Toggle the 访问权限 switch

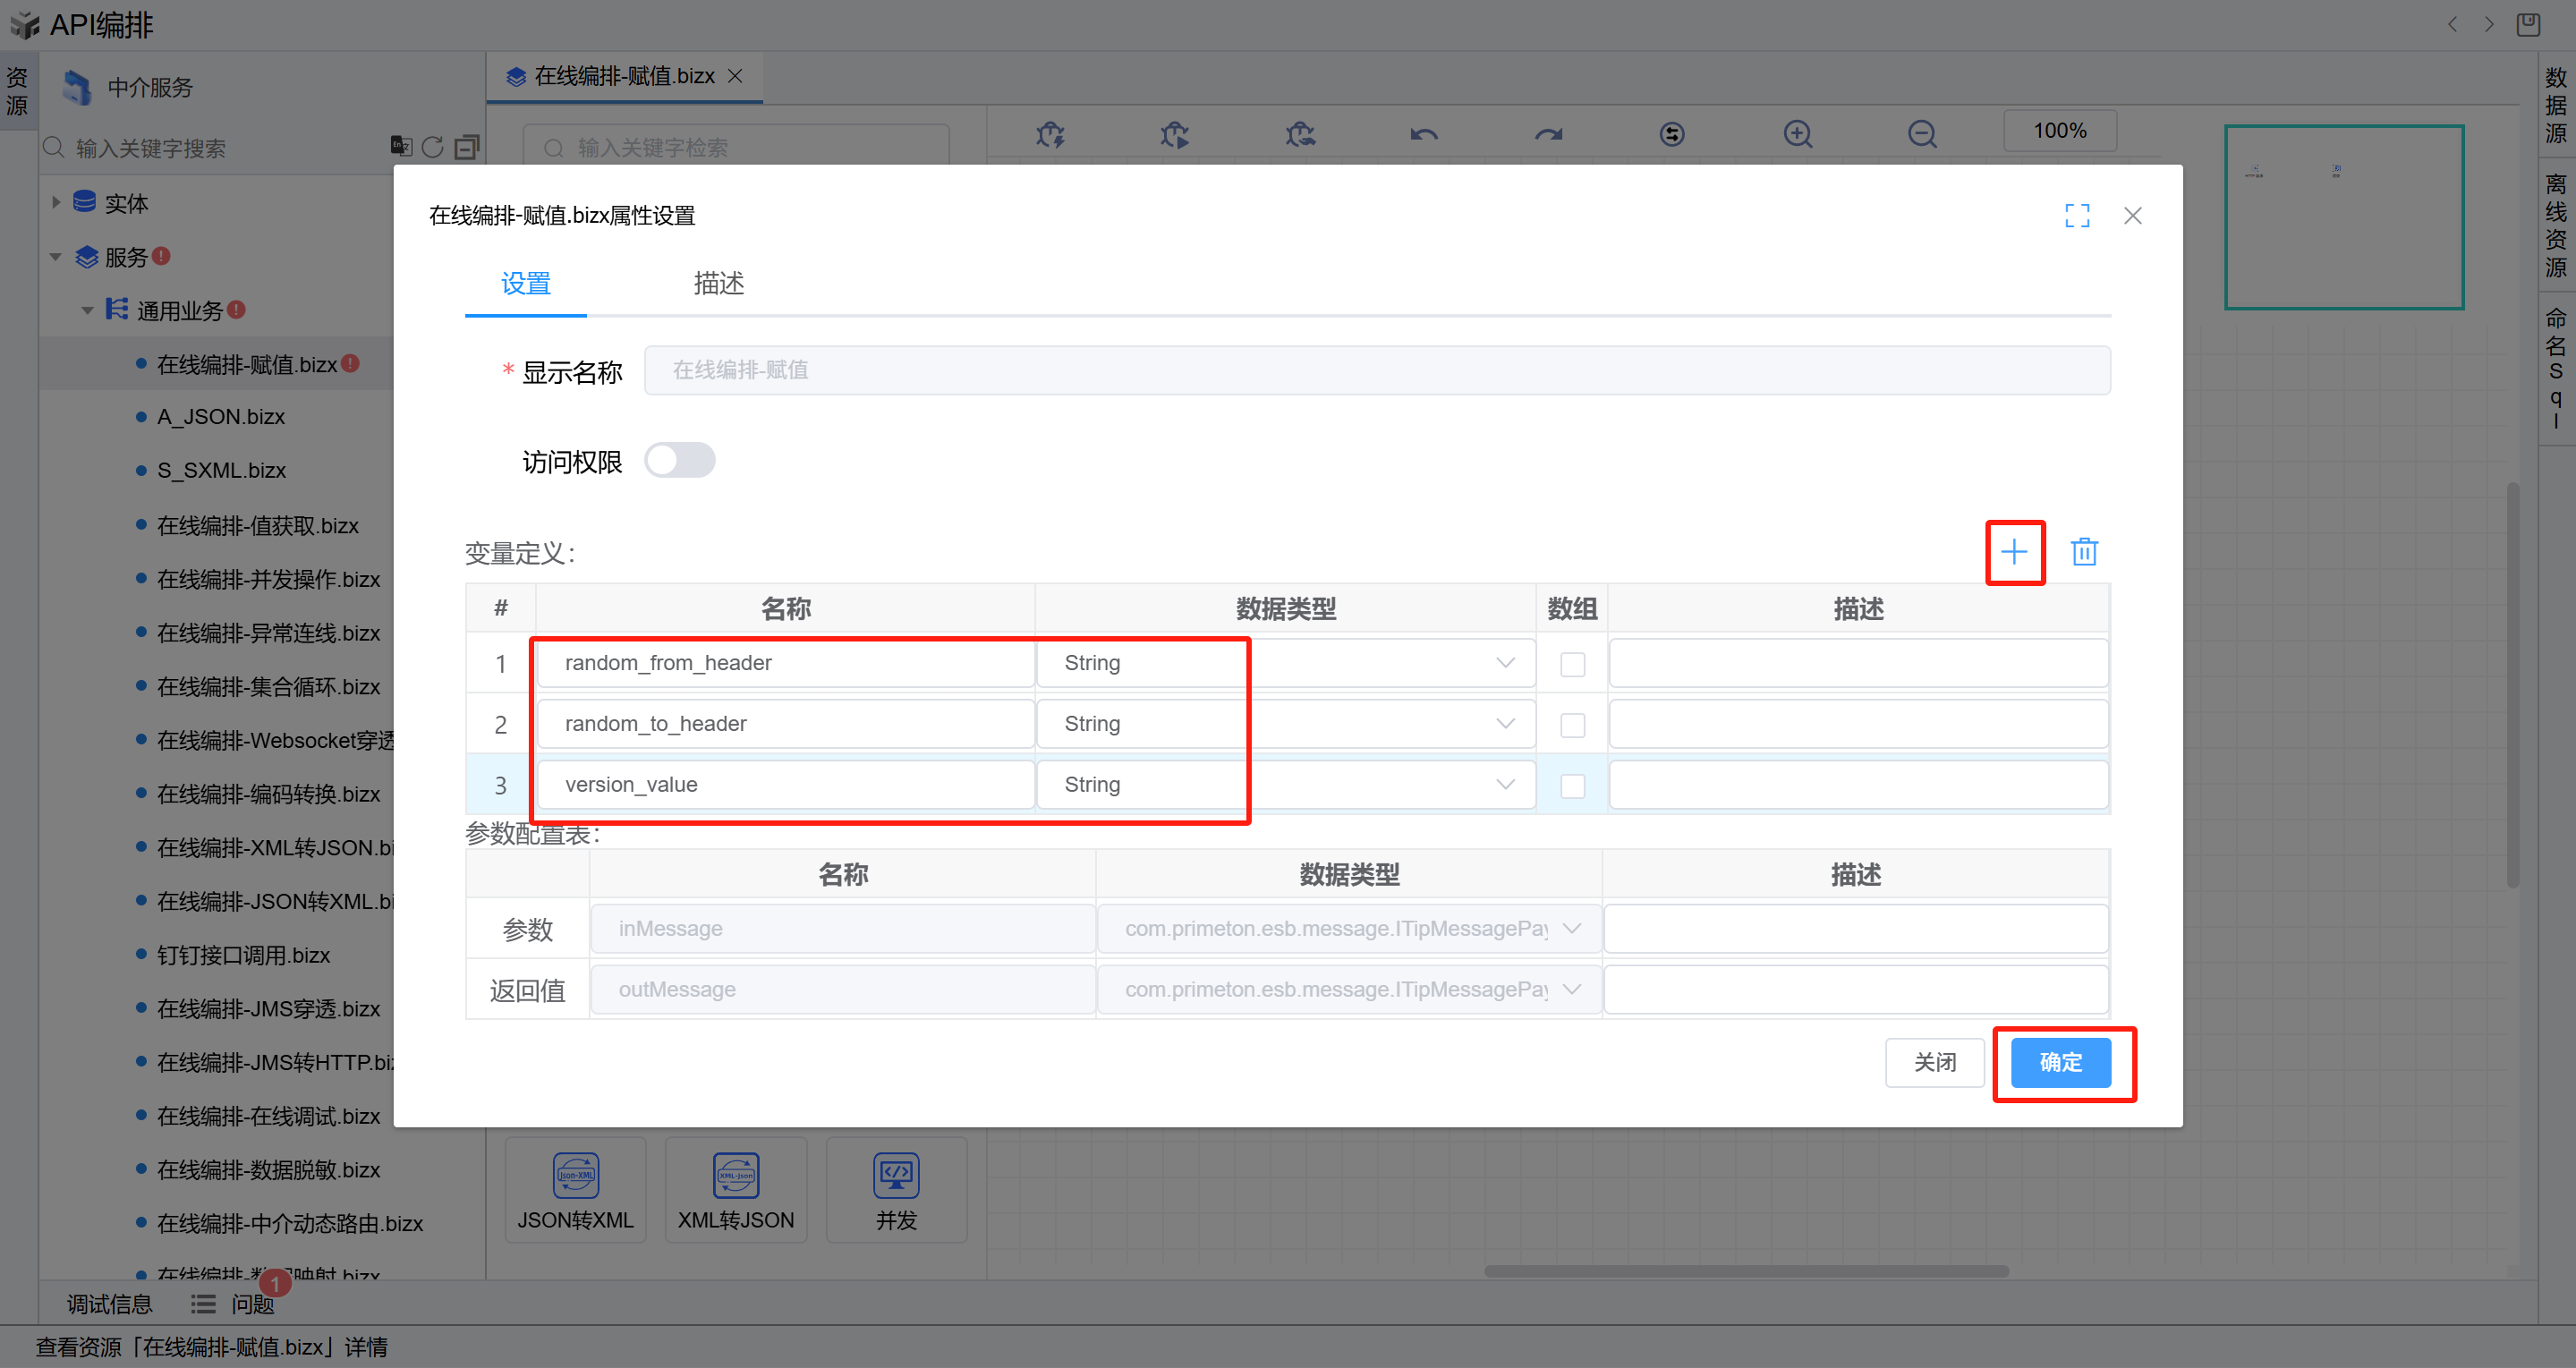pyautogui.click(x=679, y=461)
